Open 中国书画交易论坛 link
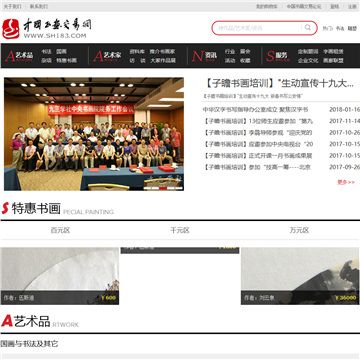This screenshot has width=360, height=360. 304,6
